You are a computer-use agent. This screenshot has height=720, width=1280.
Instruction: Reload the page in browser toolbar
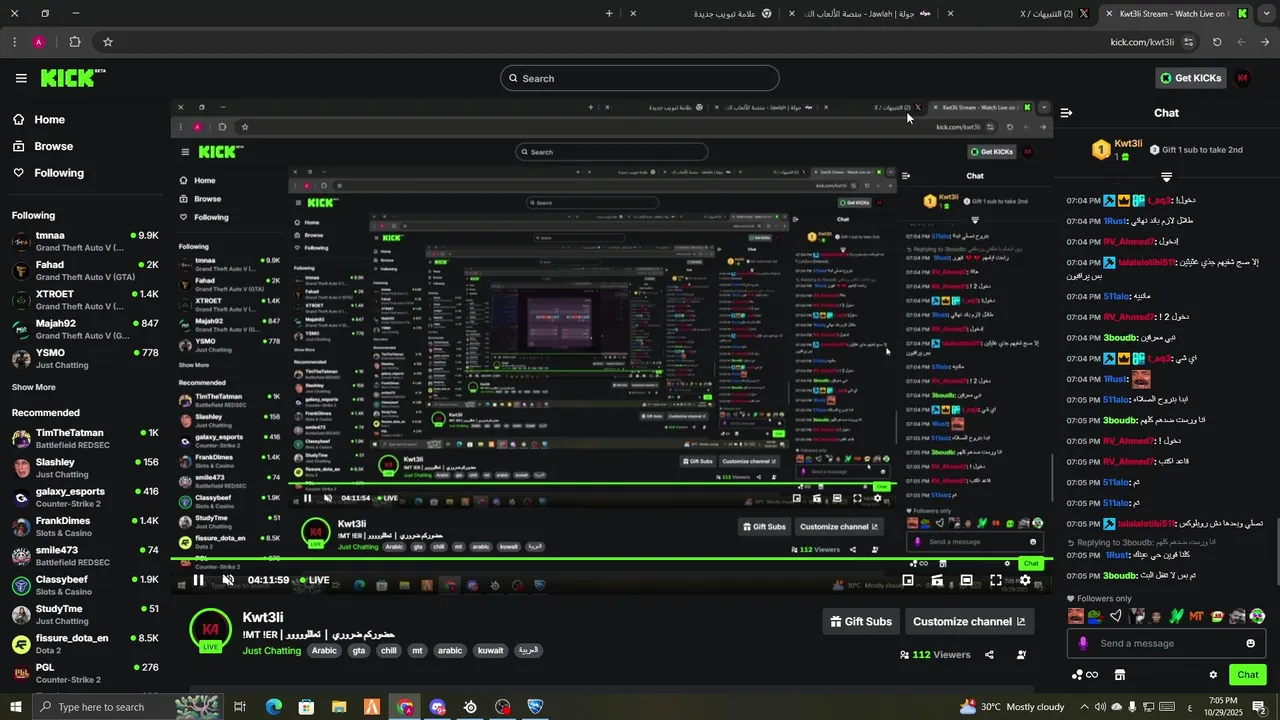pos(1217,42)
